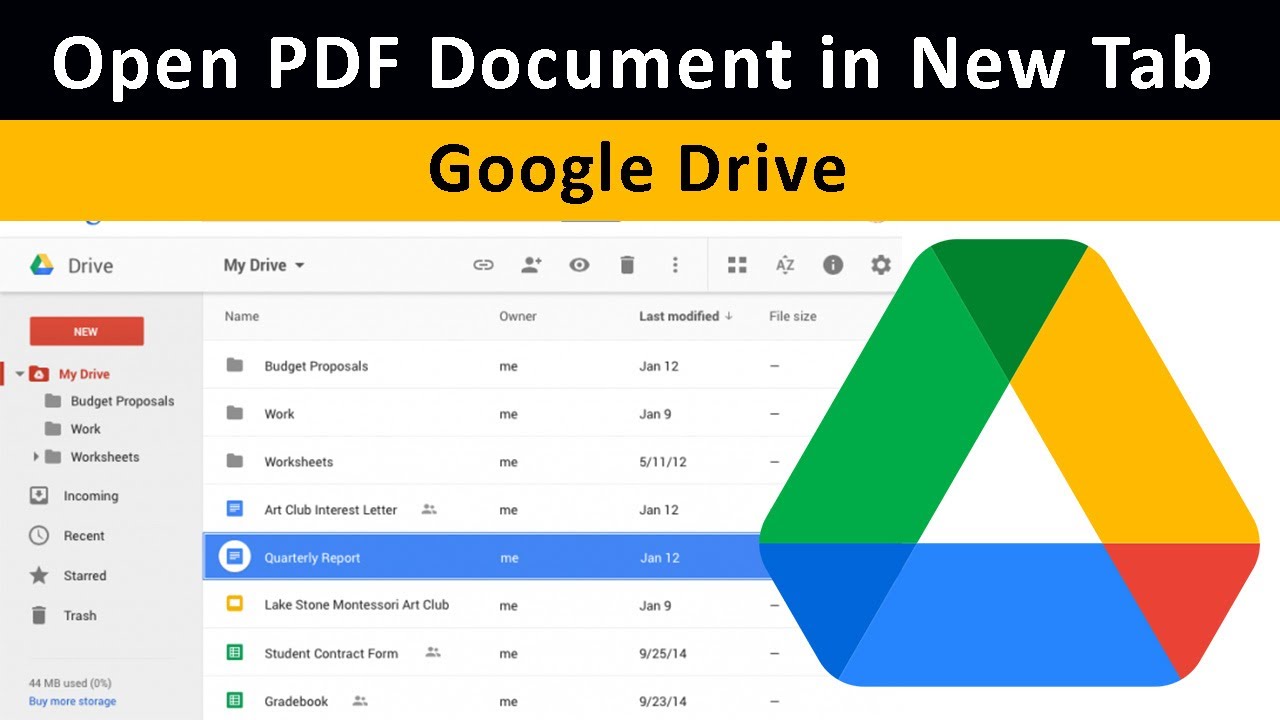Screen dimensions: 1280x720
Task: Click the Recent clock icon
Action: pos(39,536)
